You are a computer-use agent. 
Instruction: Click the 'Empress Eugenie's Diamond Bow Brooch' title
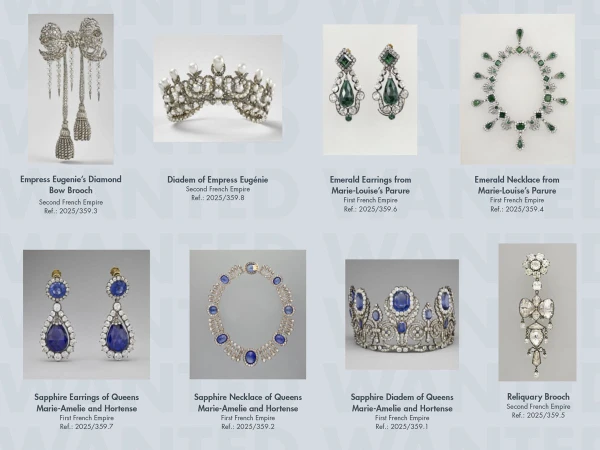(x=71, y=185)
